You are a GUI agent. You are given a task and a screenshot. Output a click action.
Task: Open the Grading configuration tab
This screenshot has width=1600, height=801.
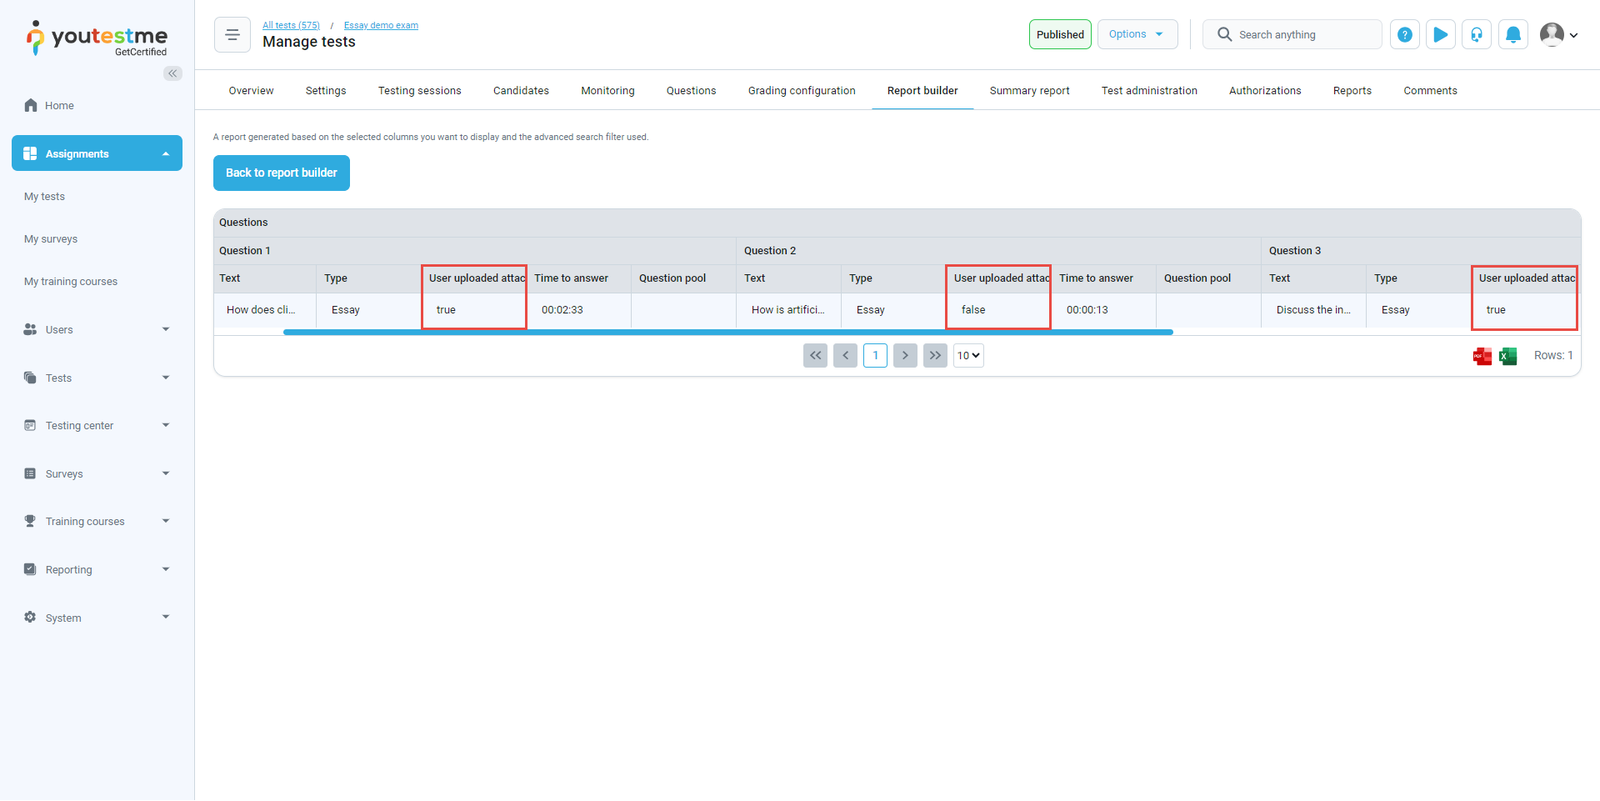pyautogui.click(x=801, y=91)
